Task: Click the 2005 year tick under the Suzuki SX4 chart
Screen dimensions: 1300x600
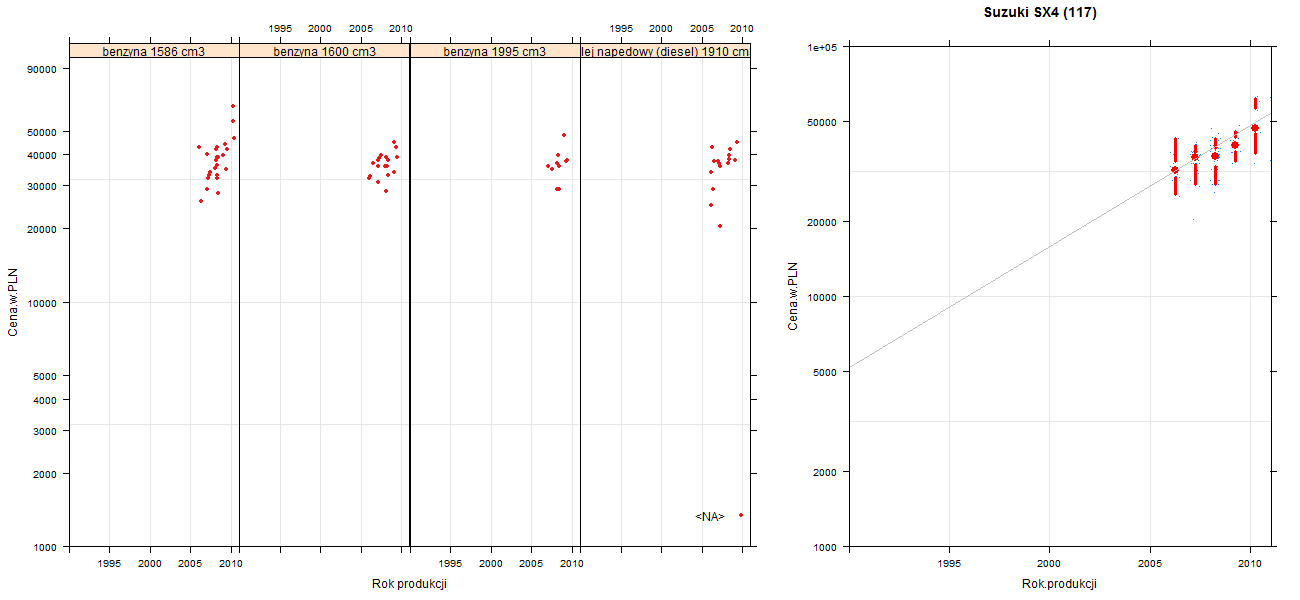Action: point(1150,564)
